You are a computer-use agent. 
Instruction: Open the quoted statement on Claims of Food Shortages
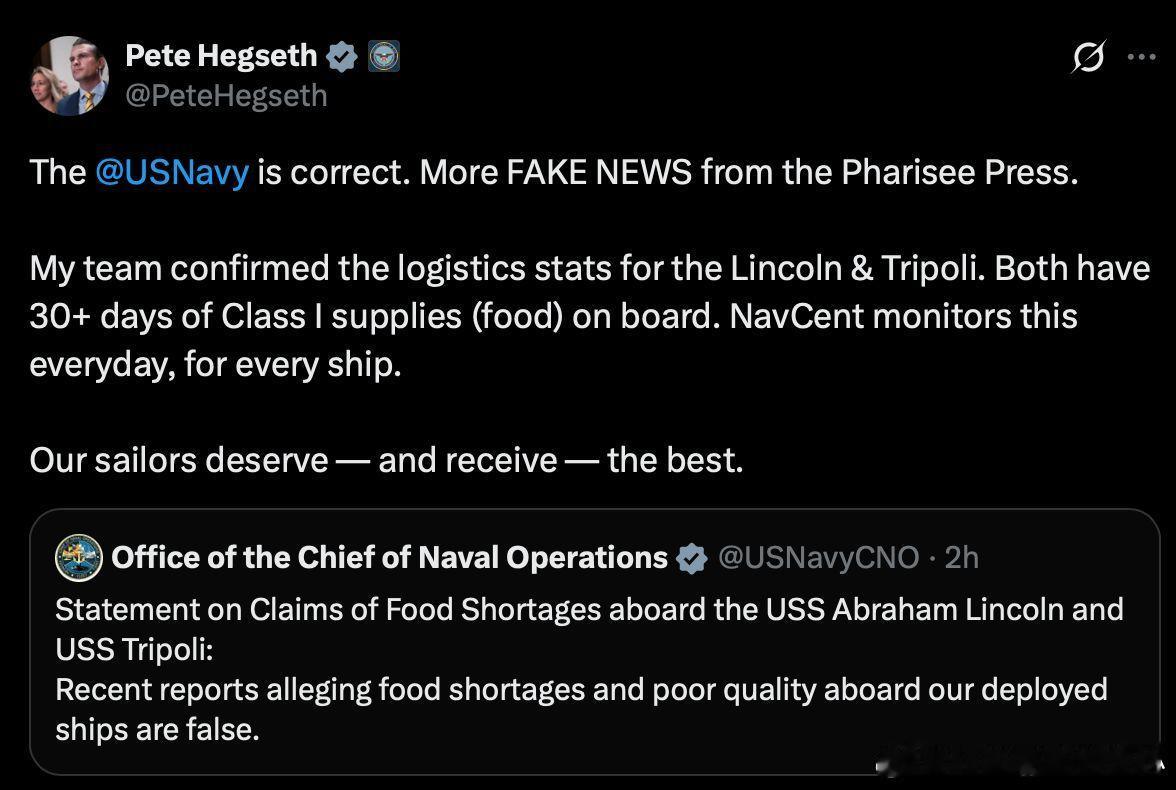pyautogui.click(x=589, y=609)
